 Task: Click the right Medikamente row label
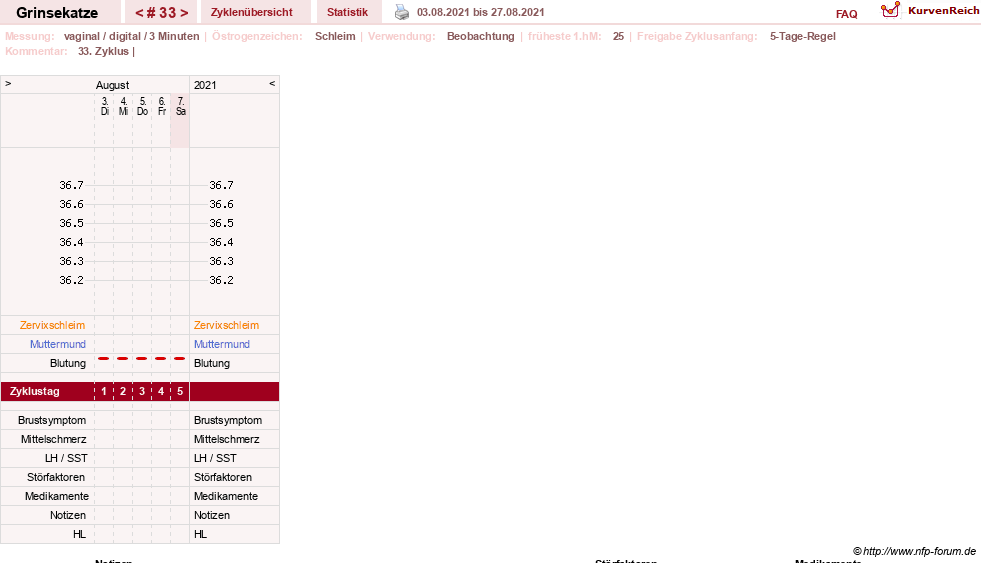[226, 496]
